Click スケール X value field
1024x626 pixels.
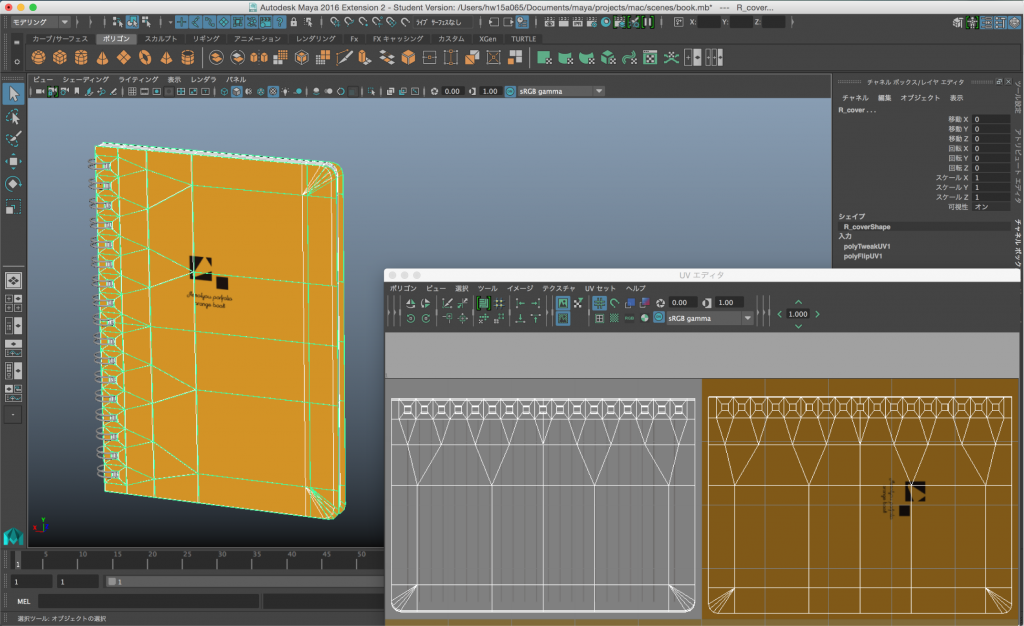coord(991,178)
